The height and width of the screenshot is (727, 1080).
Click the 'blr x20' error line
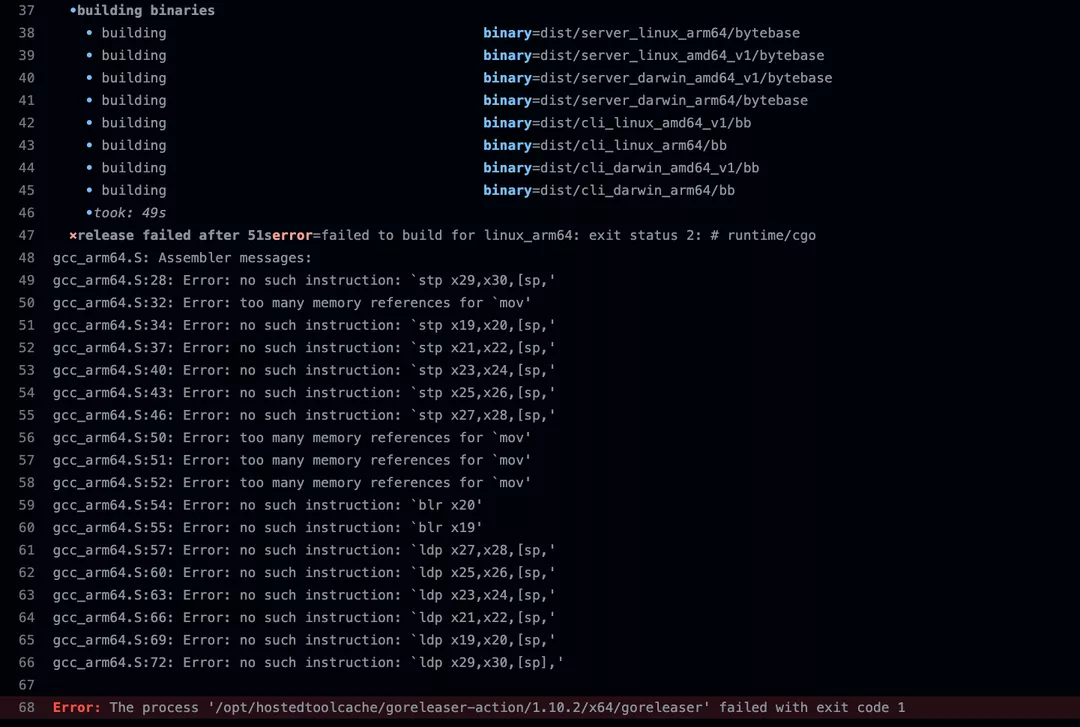pos(268,505)
